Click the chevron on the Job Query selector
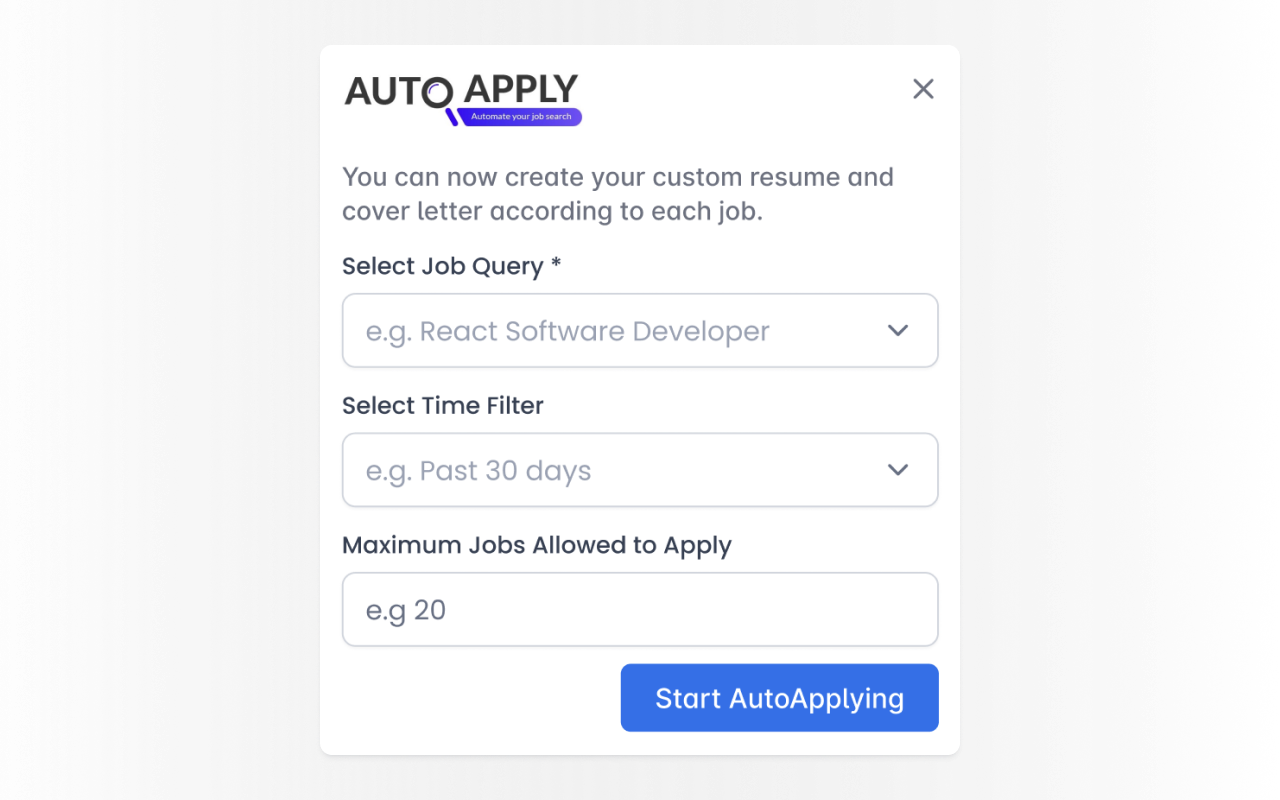Image resolution: width=1280 pixels, height=800 pixels. [x=897, y=330]
